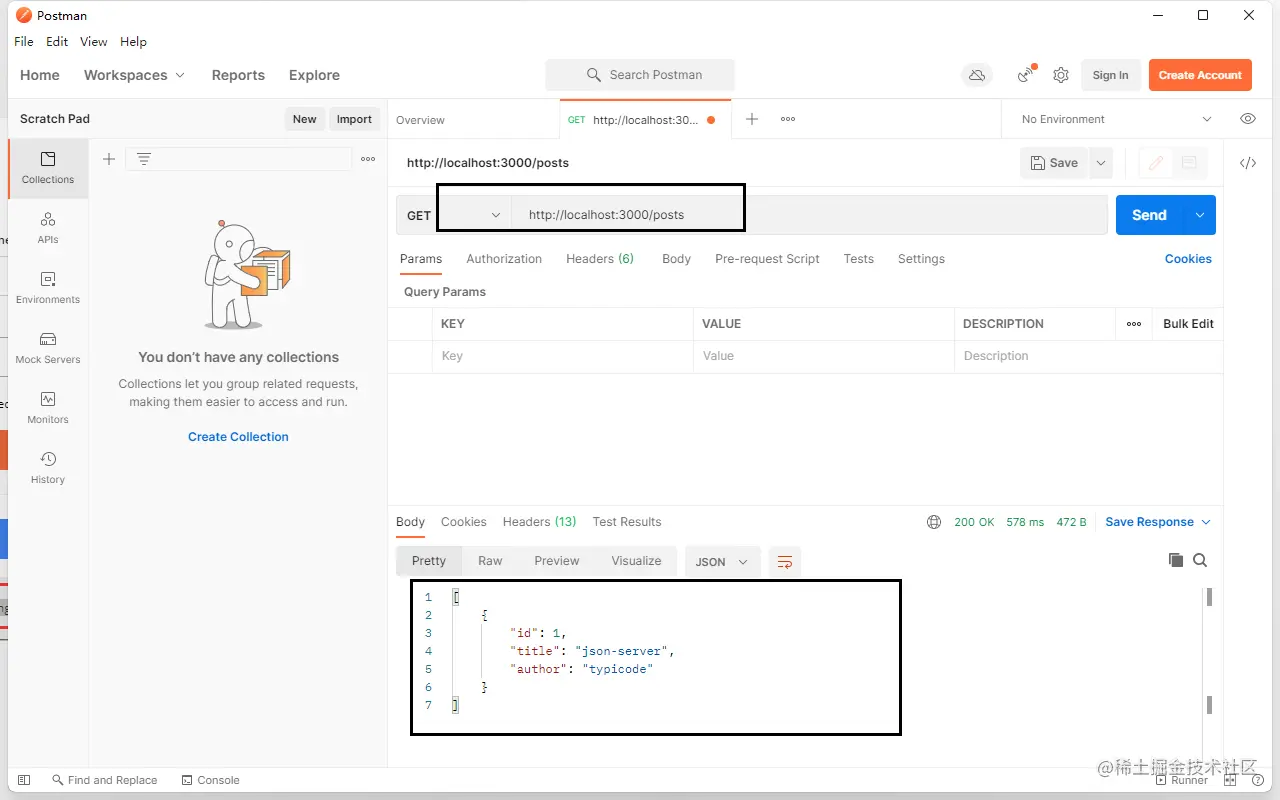1280x800 pixels.
Task: Open the View menu
Action: pyautogui.click(x=94, y=42)
